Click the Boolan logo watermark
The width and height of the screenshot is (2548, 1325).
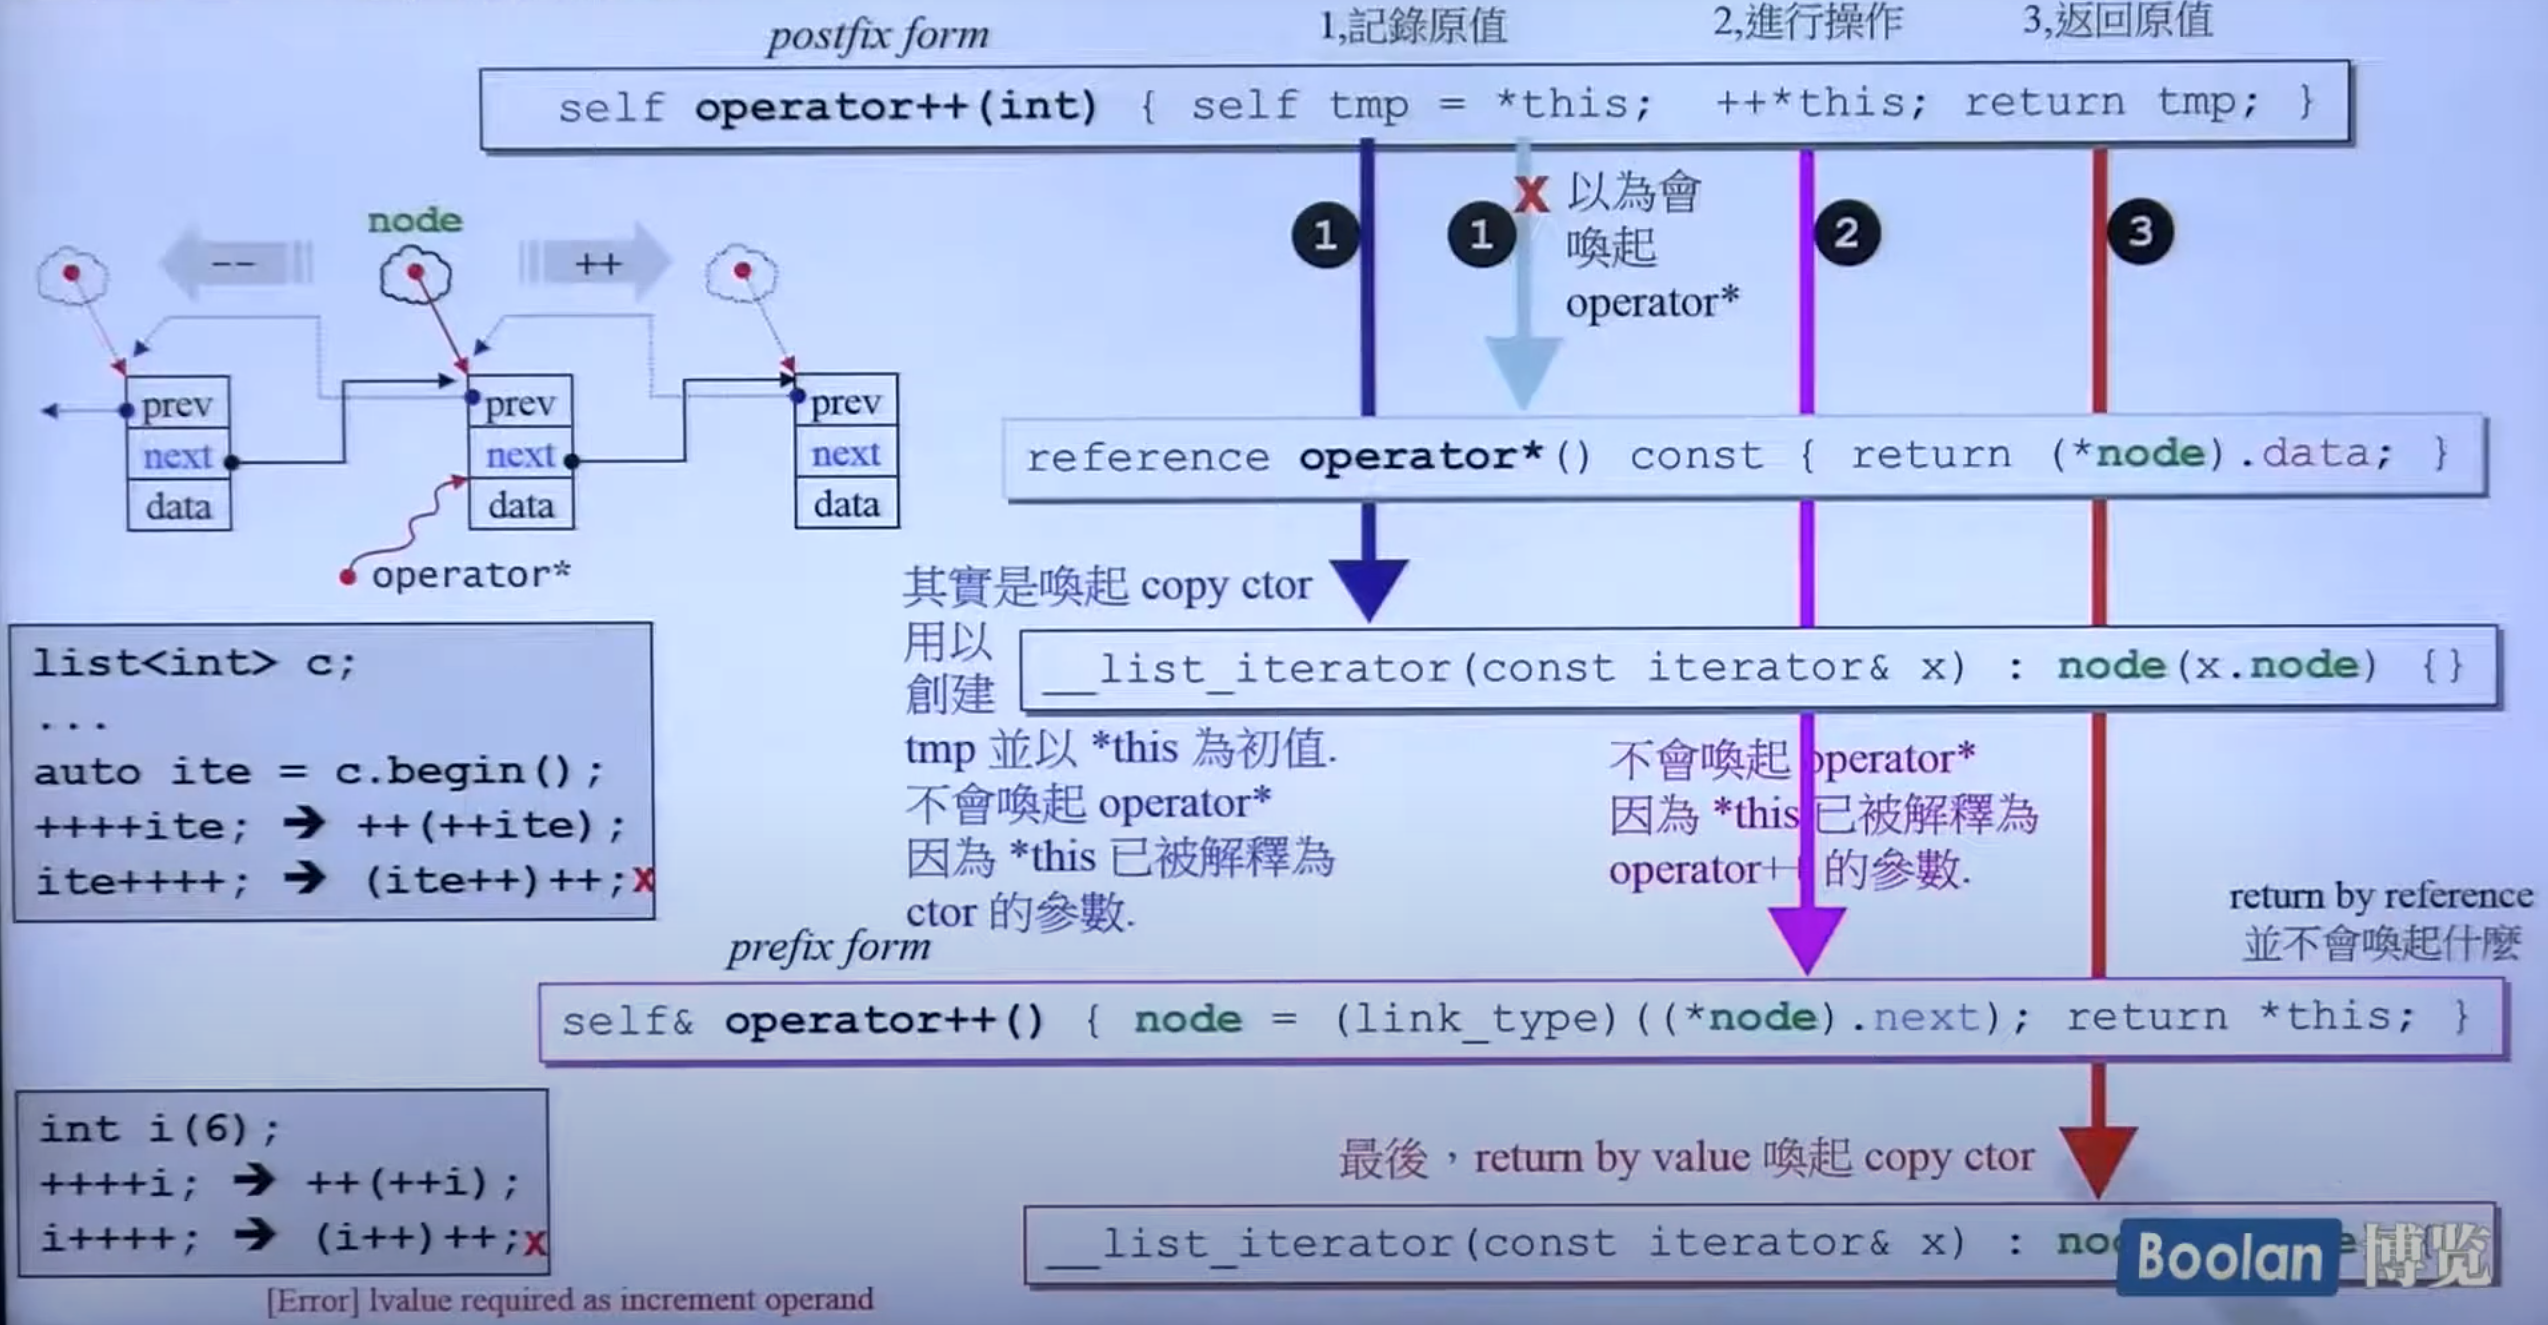coord(2228,1257)
